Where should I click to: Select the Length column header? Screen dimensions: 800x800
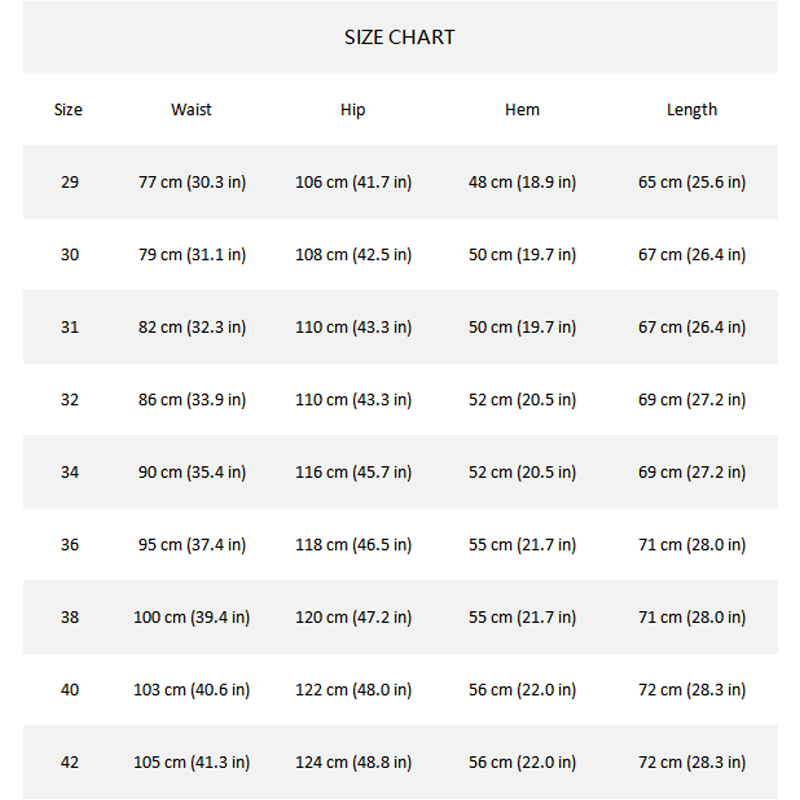click(692, 110)
